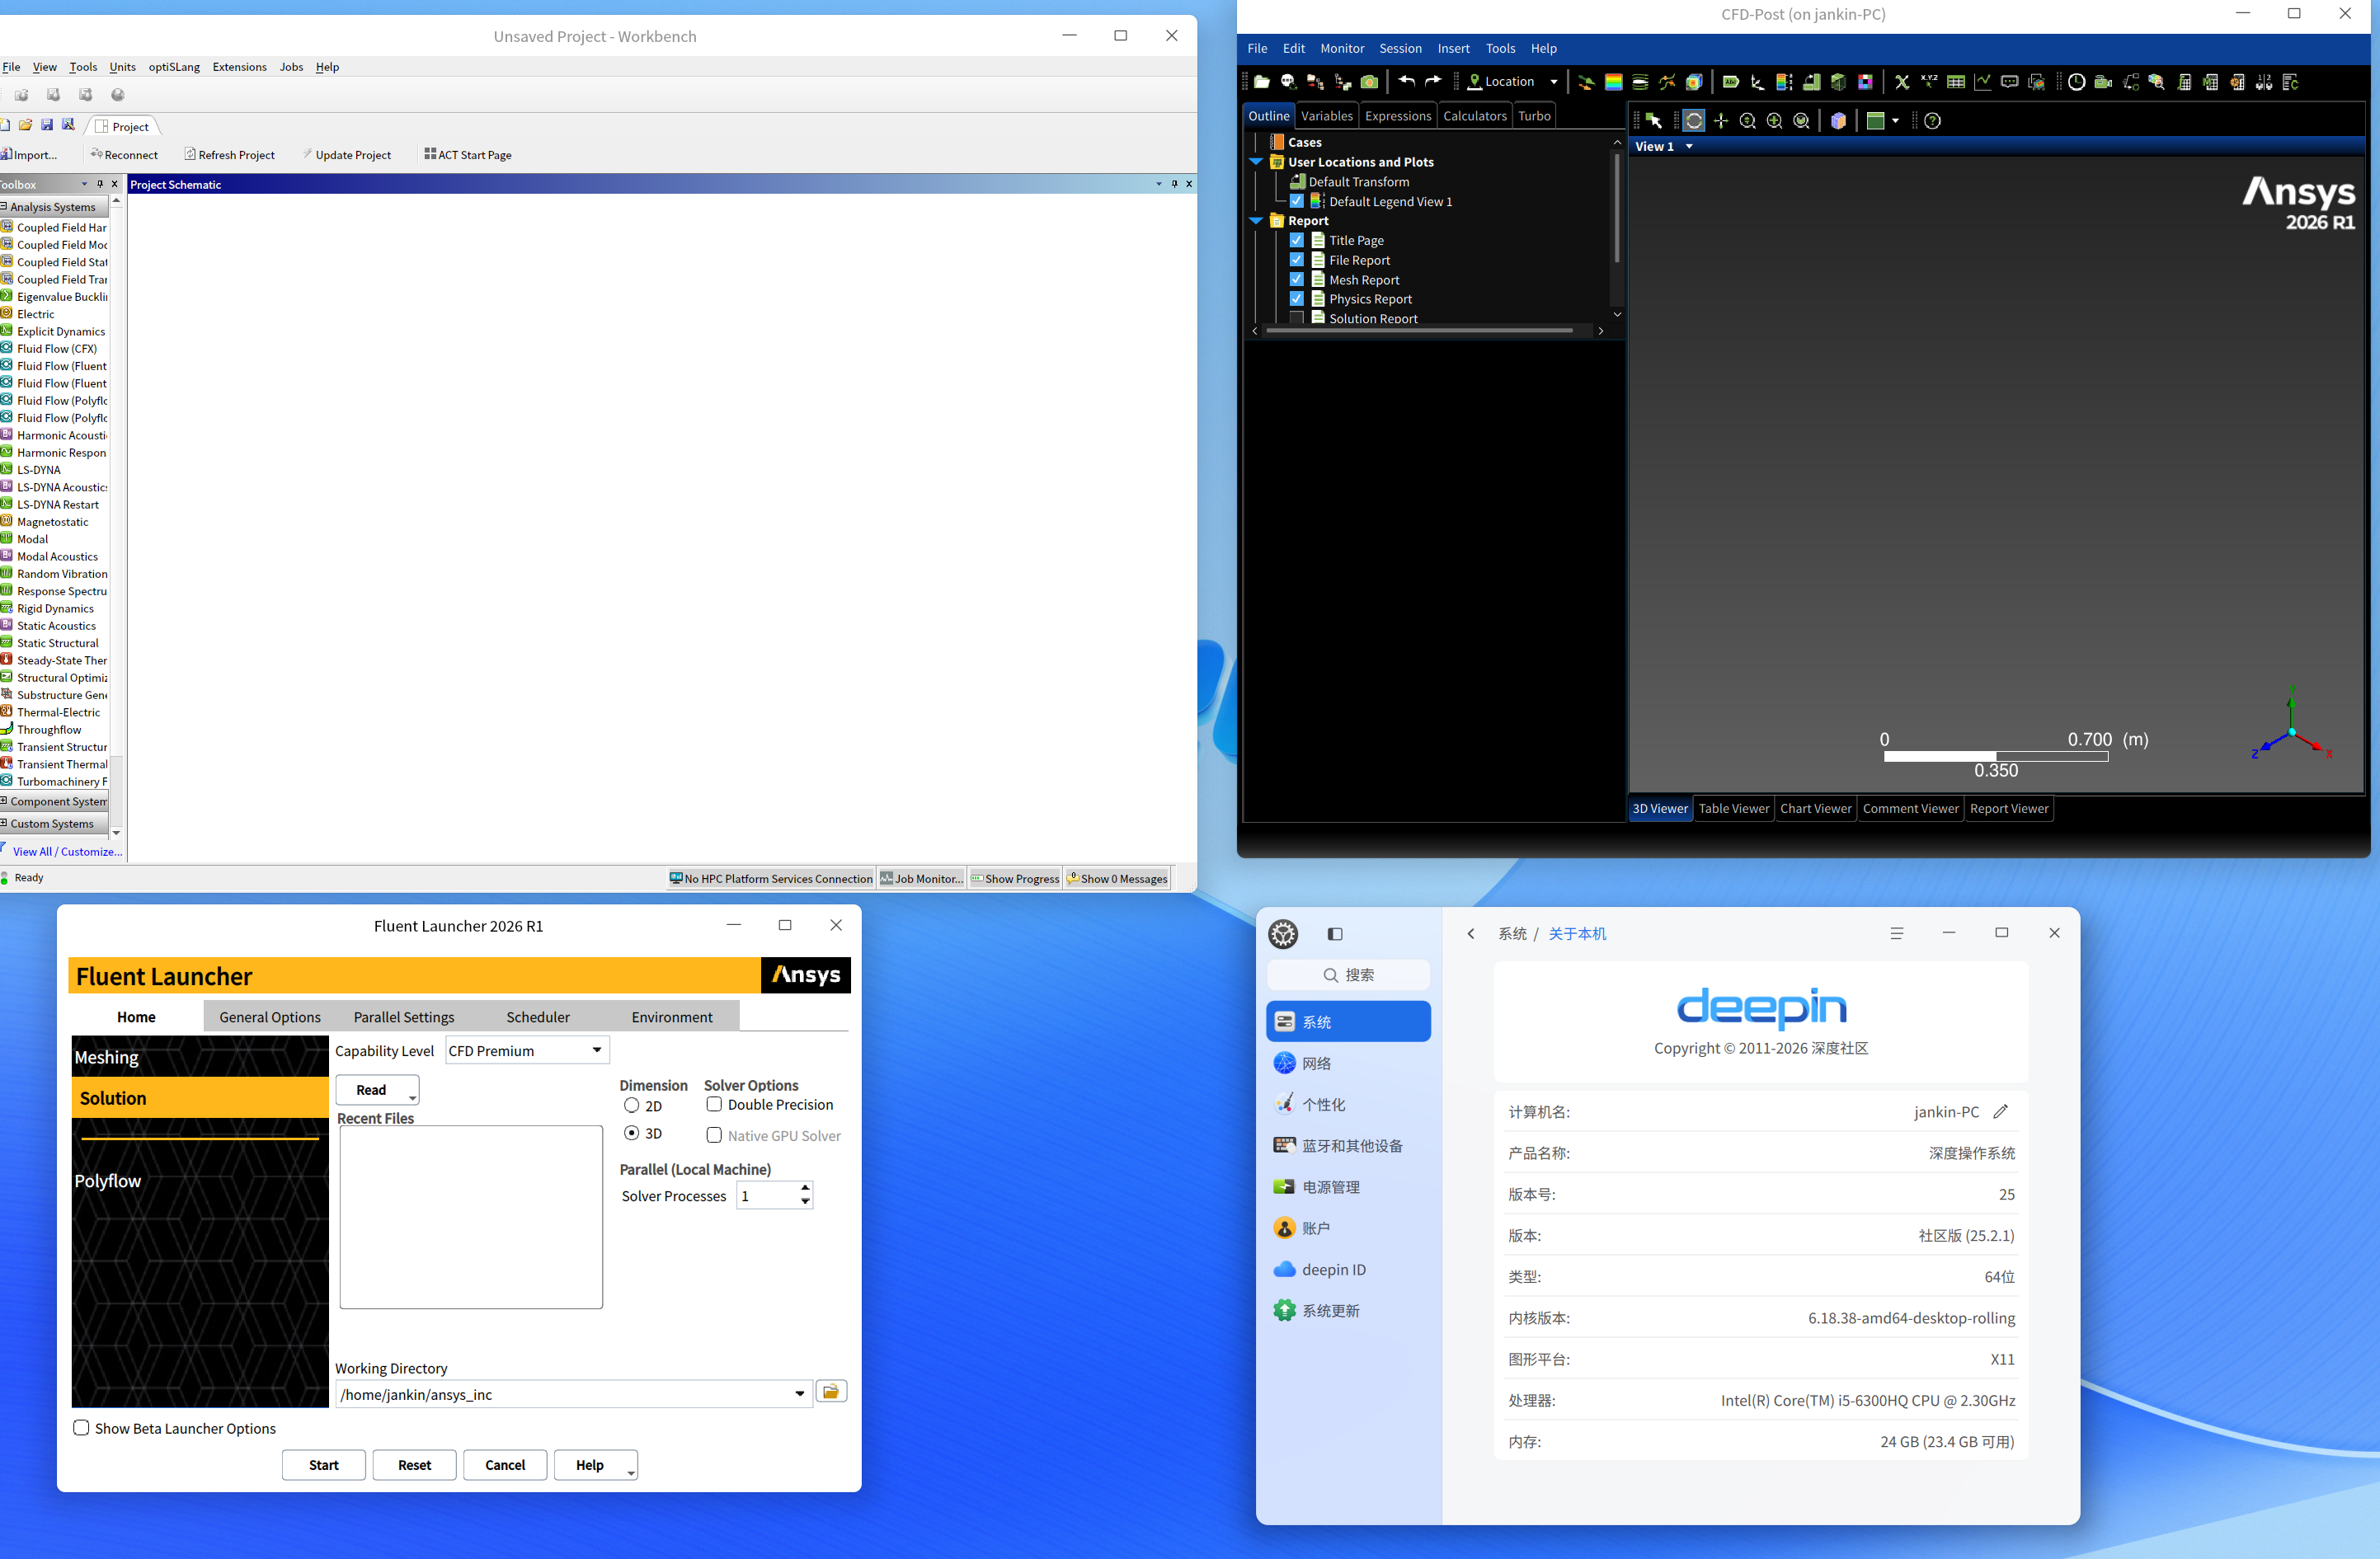Insert a vector plot in CFD-Post
The height and width of the screenshot is (1559, 2380).
(x=1586, y=82)
